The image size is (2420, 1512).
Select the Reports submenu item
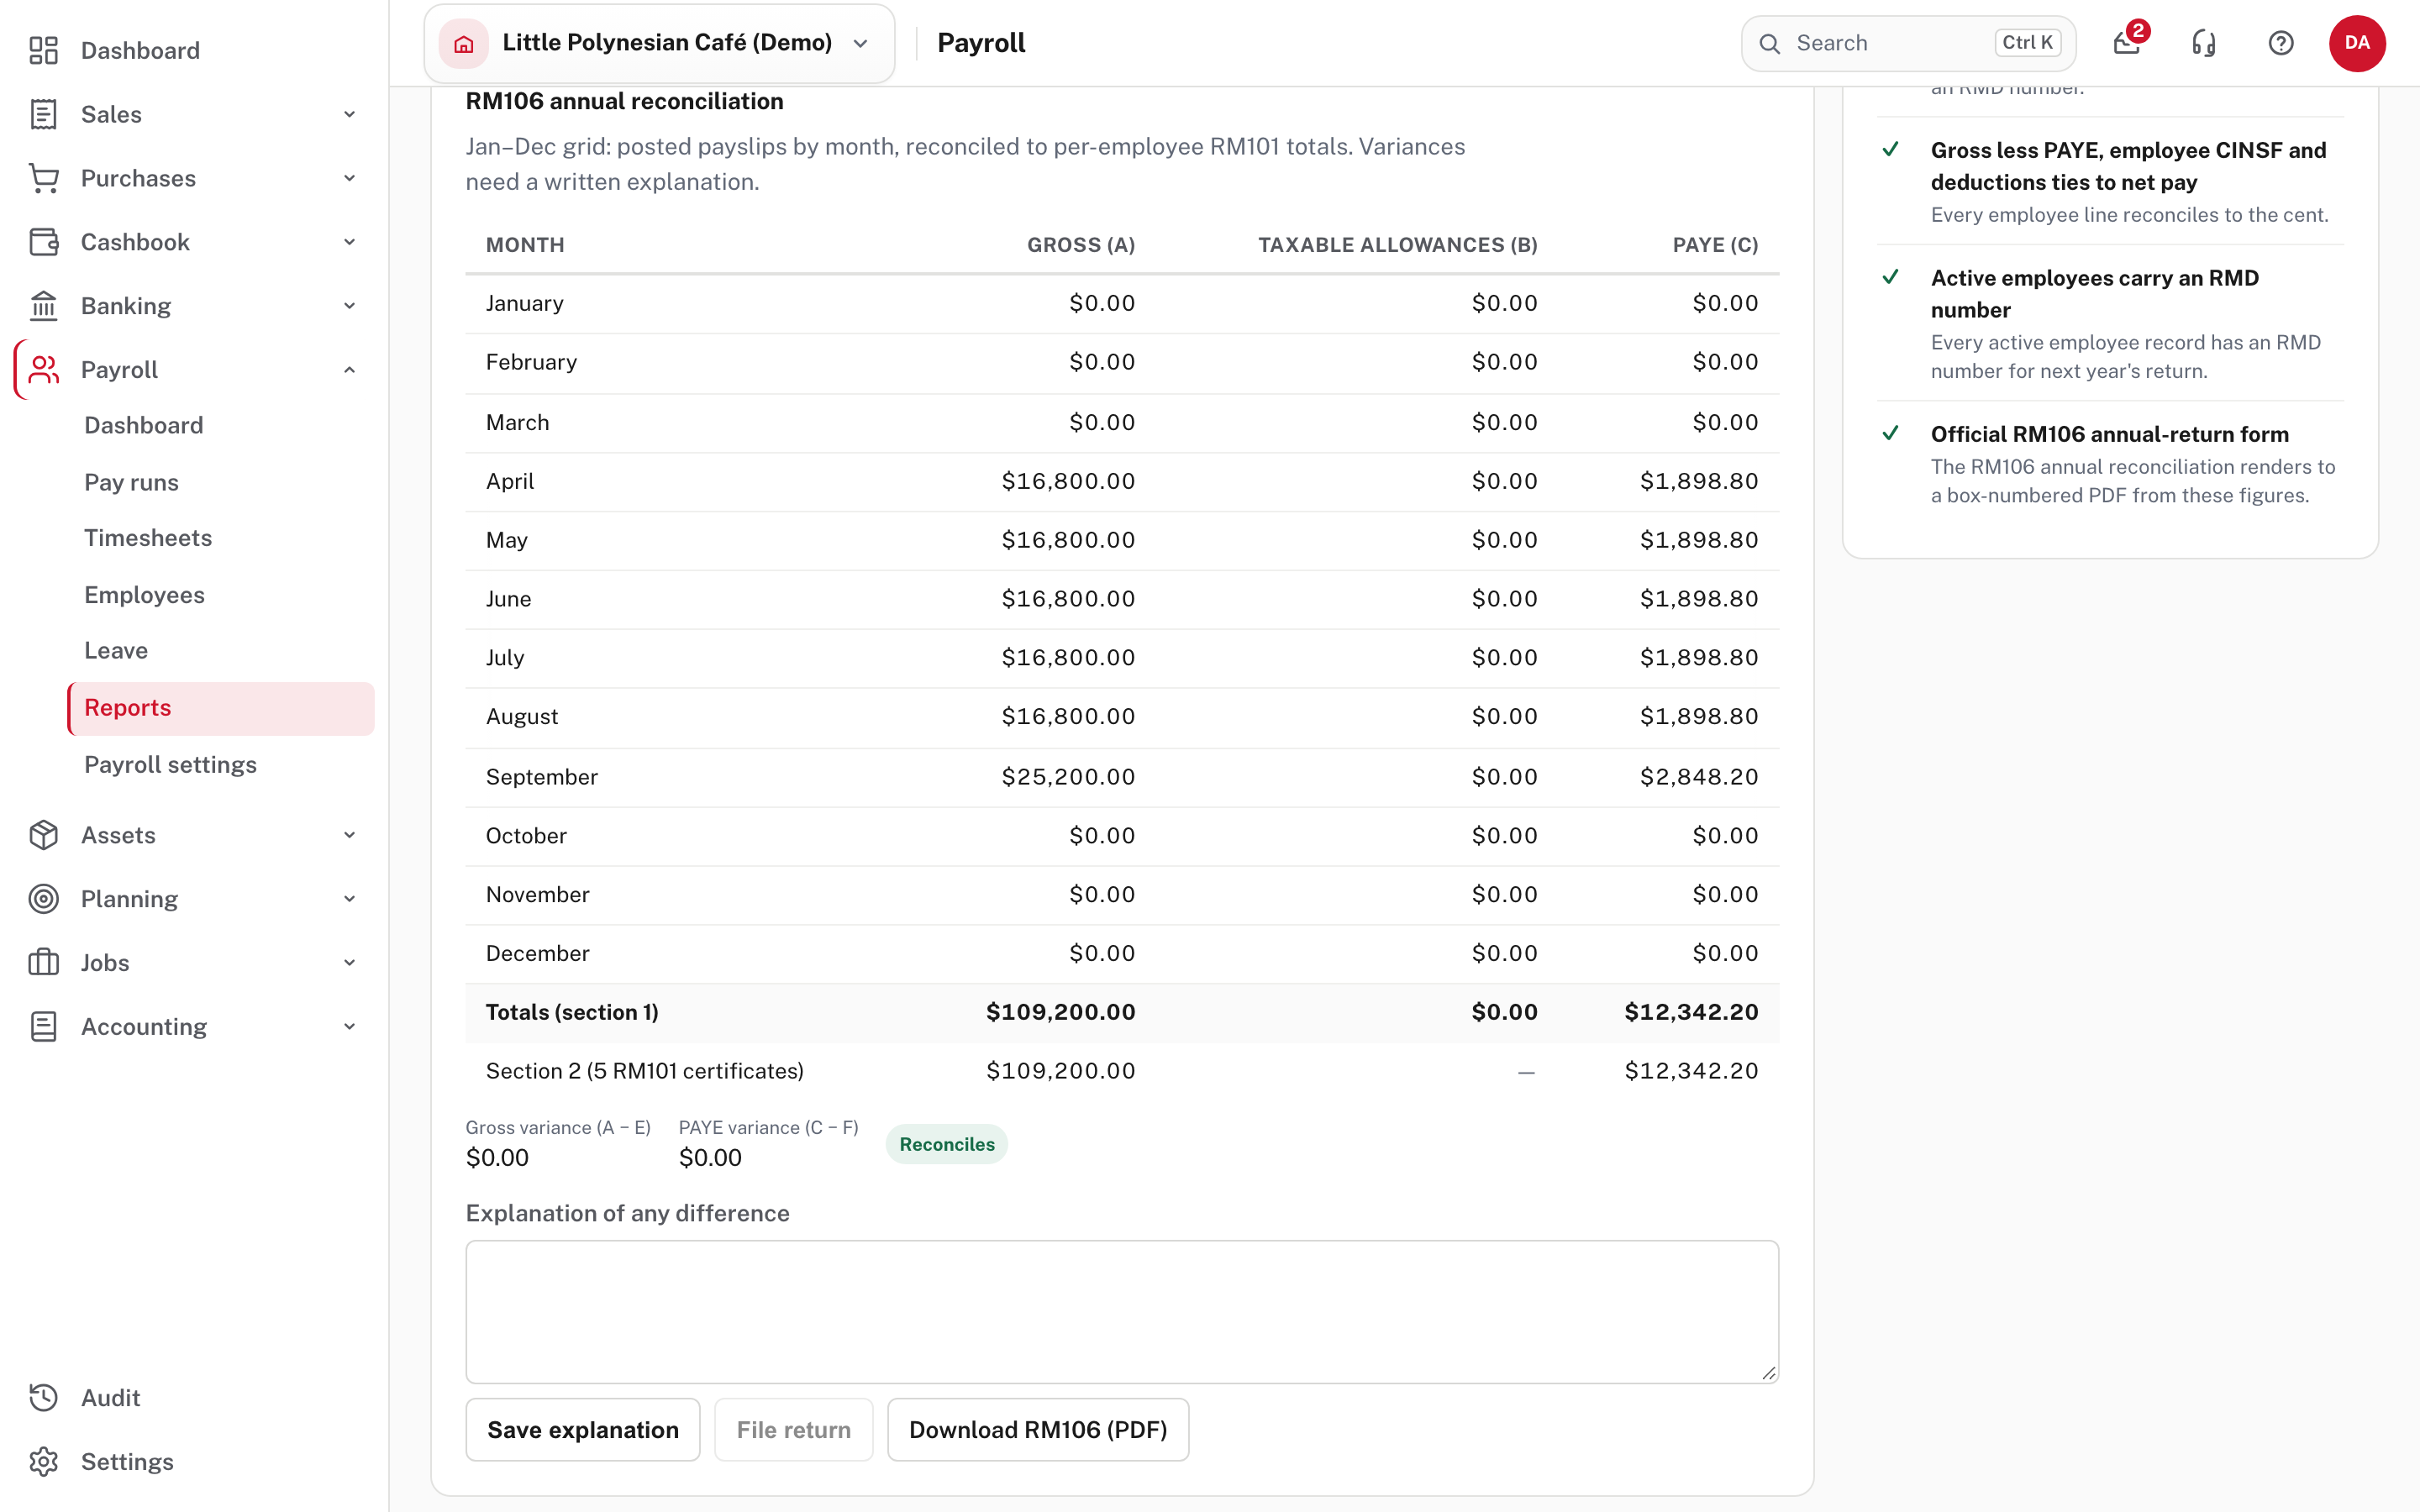(221, 708)
